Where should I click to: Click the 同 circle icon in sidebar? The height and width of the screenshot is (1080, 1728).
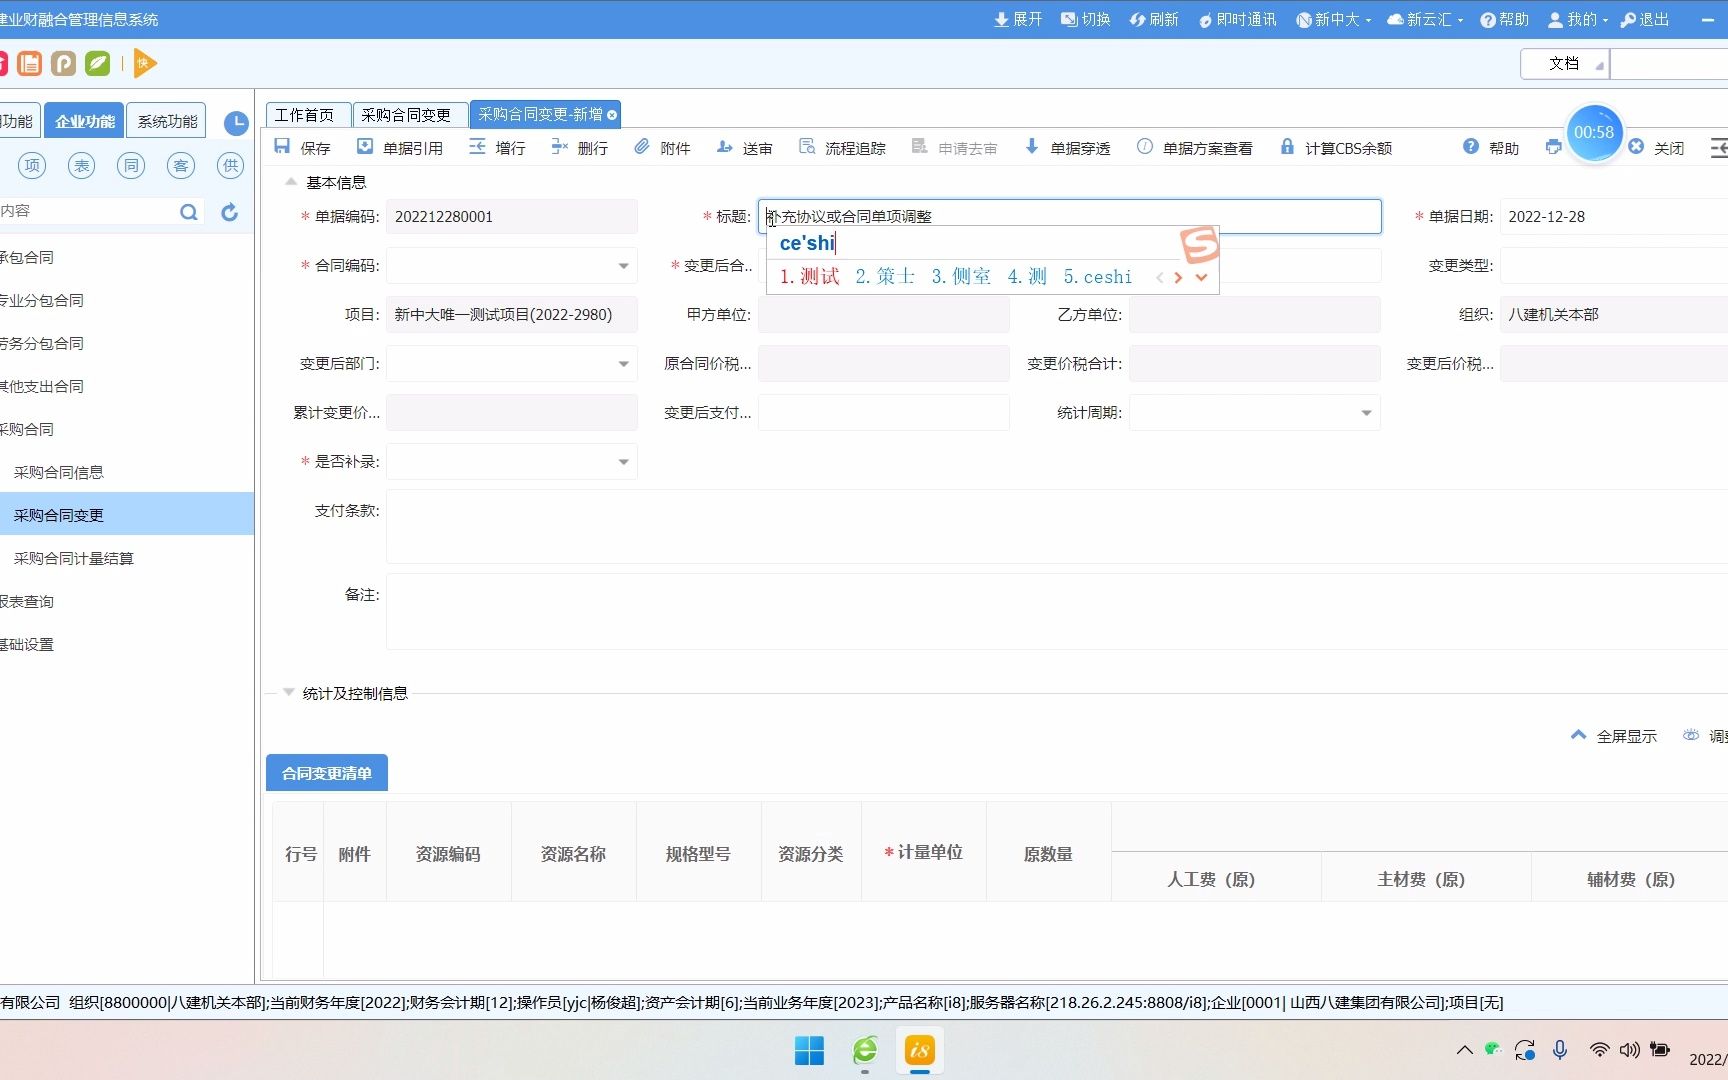[131, 165]
